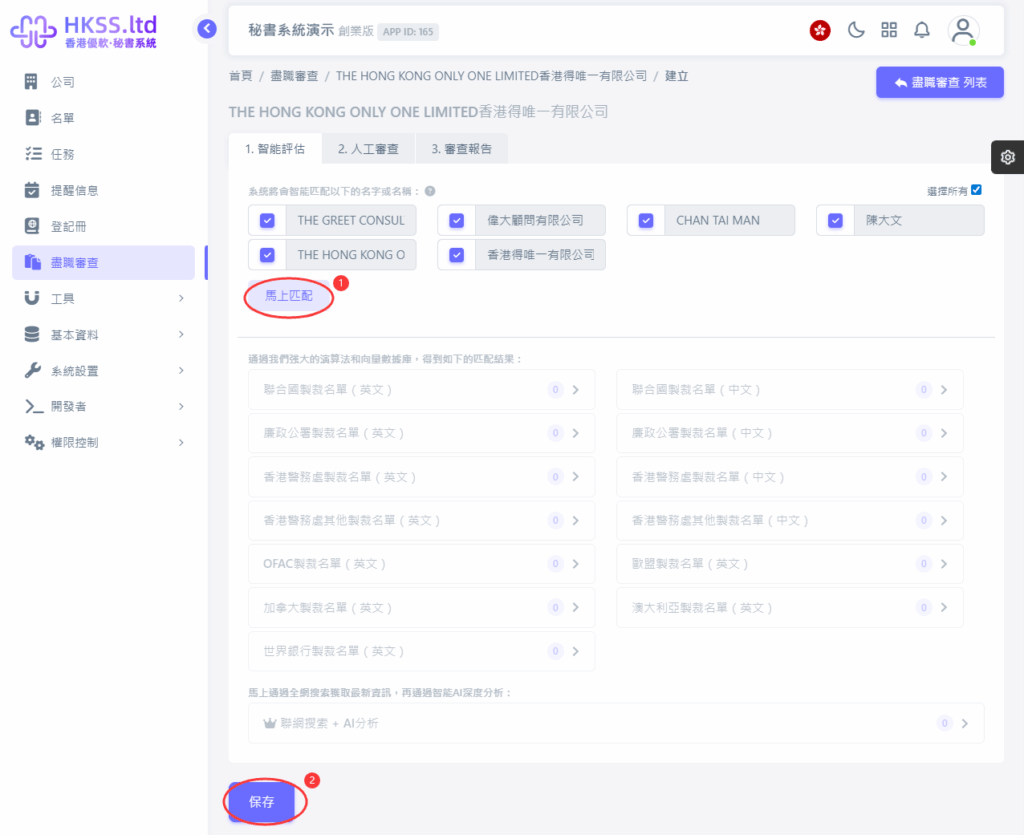
Task: Open the settings gear on right edge
Action: click(x=1007, y=157)
